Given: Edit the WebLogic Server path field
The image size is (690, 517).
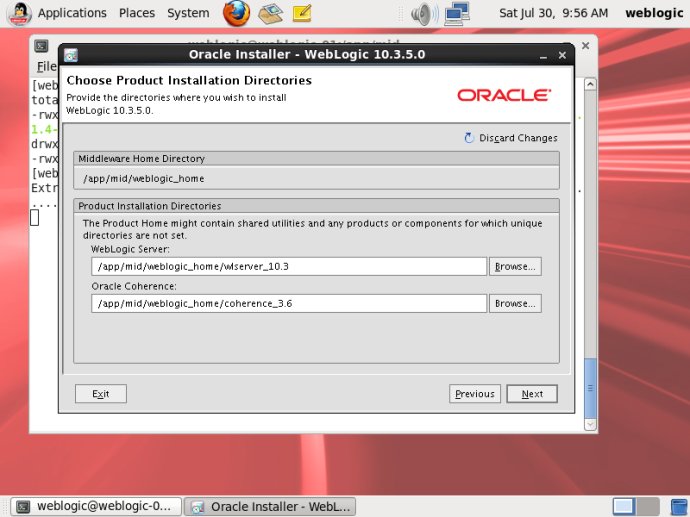Looking at the screenshot, I should [289, 266].
